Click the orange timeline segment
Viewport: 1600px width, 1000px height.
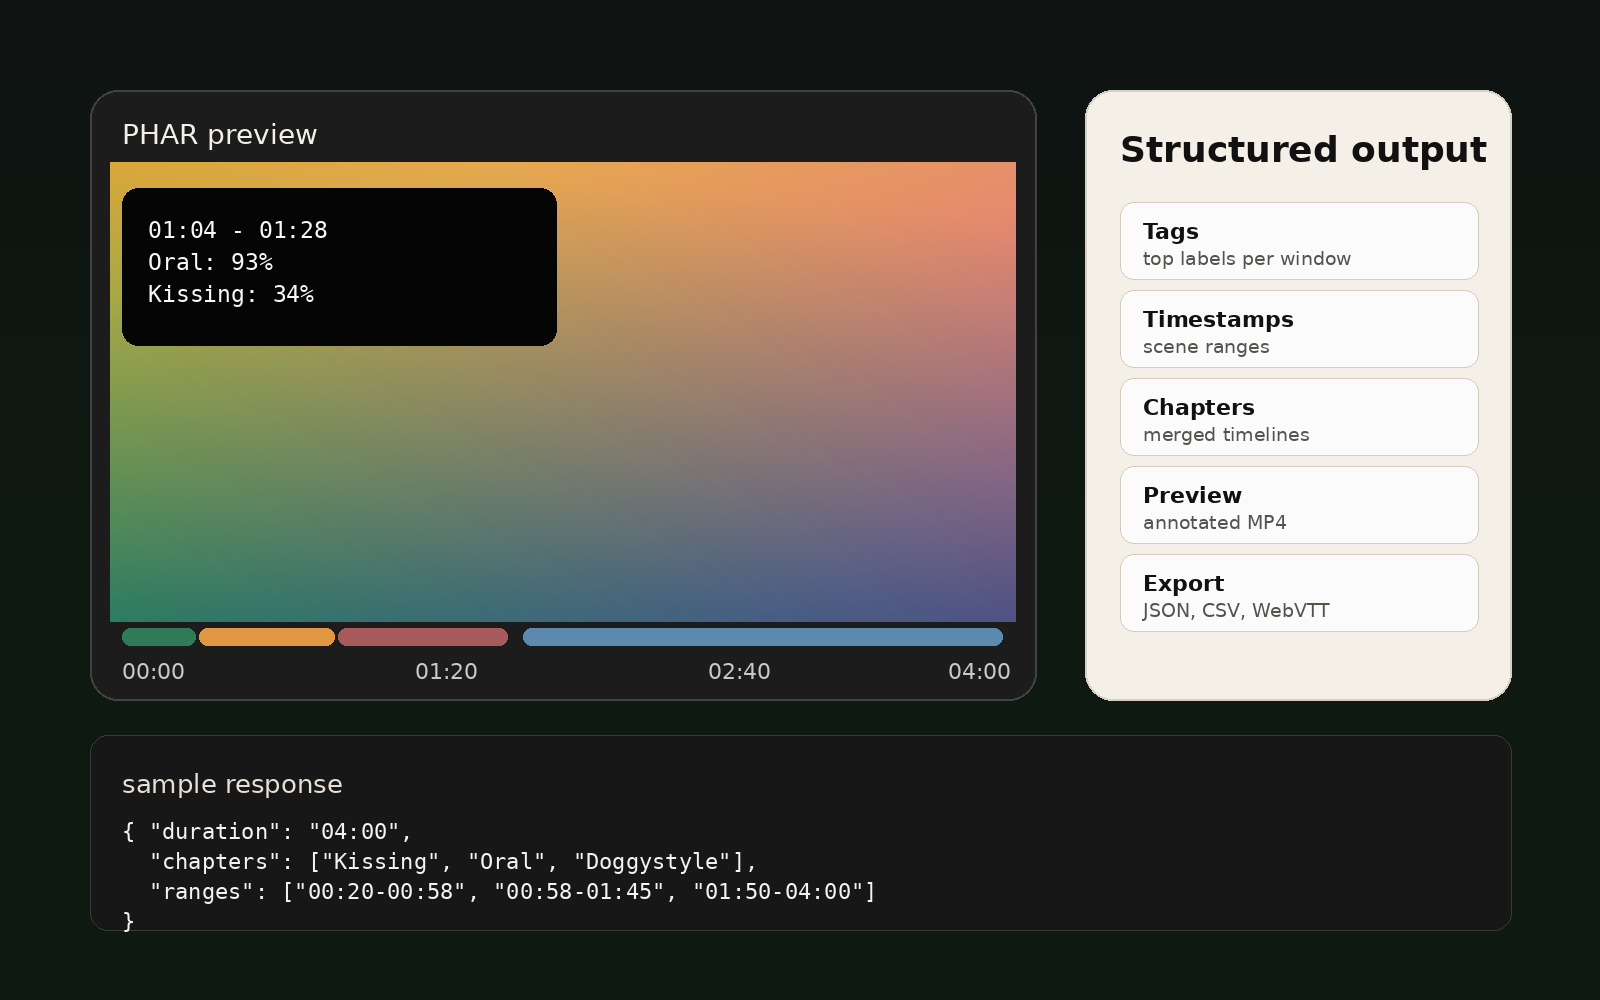[267, 637]
